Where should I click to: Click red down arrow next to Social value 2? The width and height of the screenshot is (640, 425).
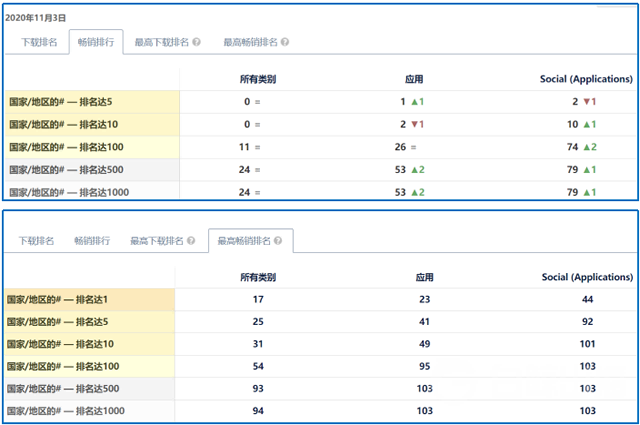(590, 102)
